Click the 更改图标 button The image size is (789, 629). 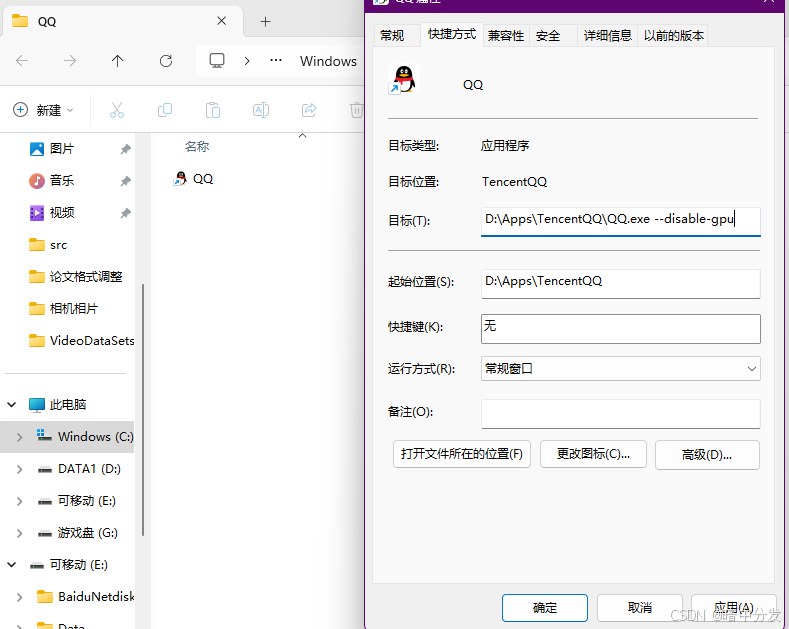(593, 454)
